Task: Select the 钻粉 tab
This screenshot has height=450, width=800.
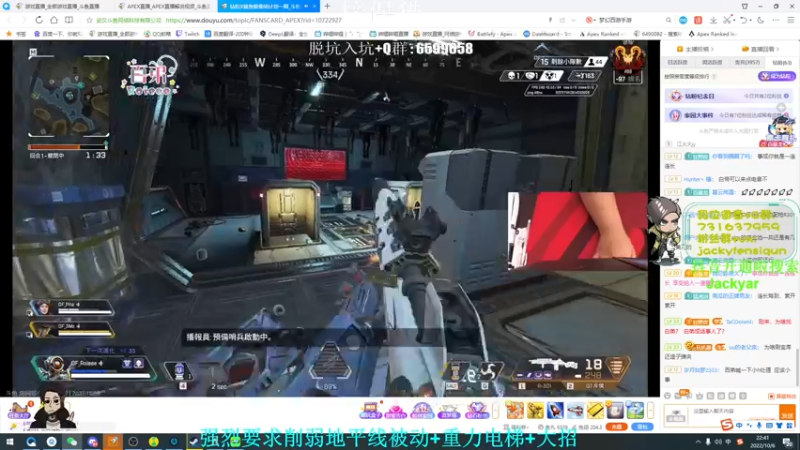Action: coord(782,63)
